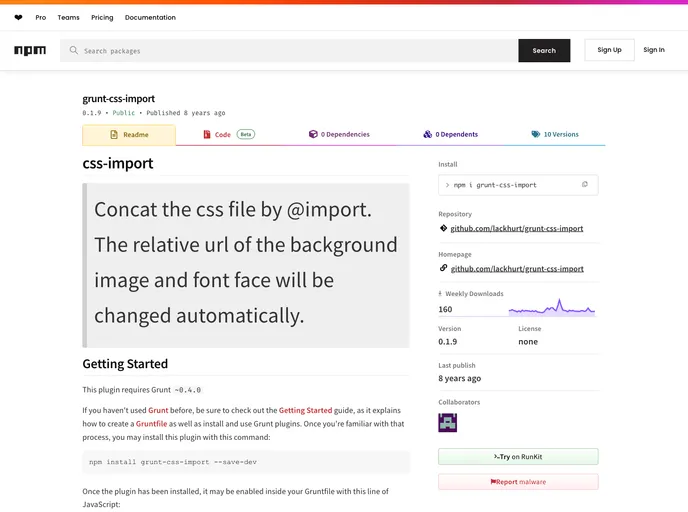Switch to the 0 Dependencies tab
Viewport: 688px width, 512px height.
coord(339,134)
